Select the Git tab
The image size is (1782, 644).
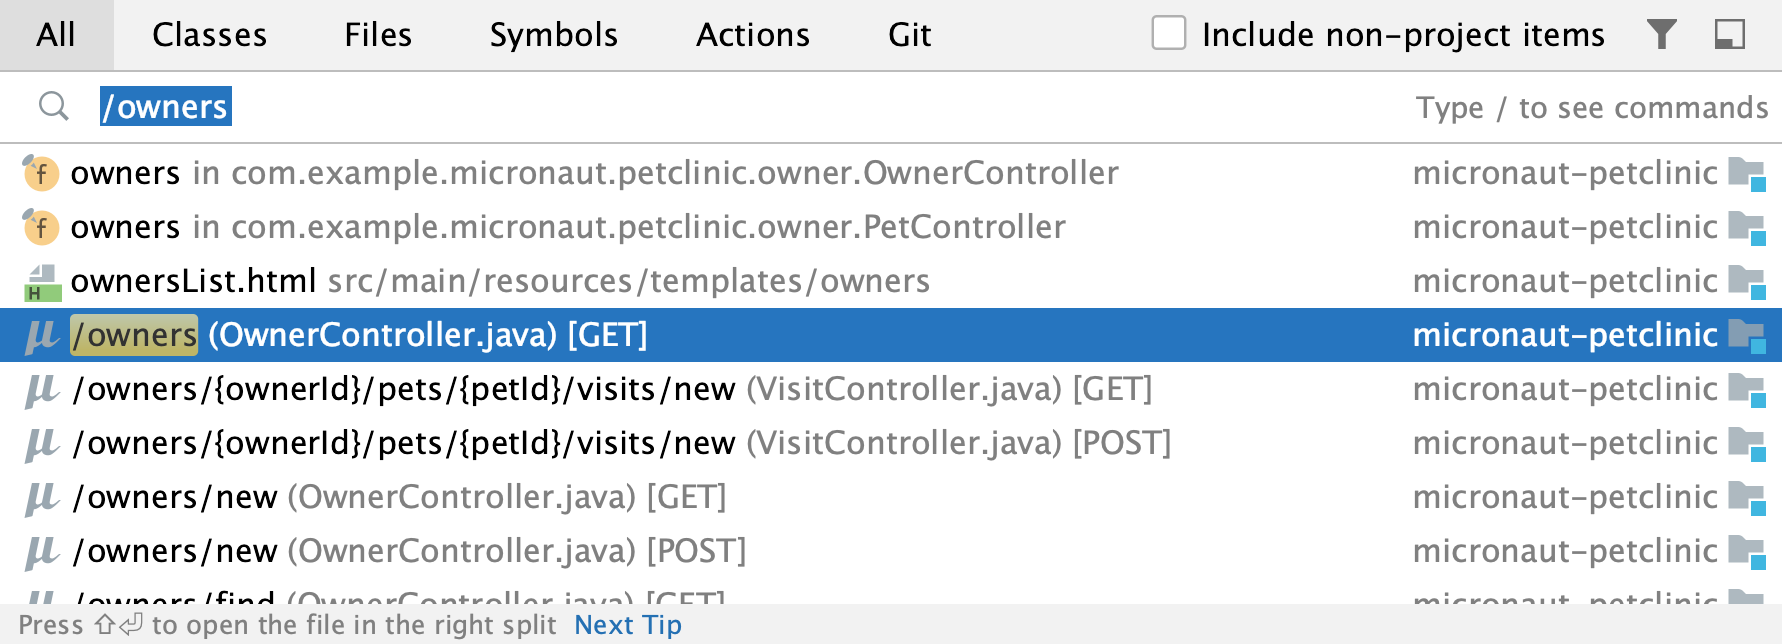point(909,35)
